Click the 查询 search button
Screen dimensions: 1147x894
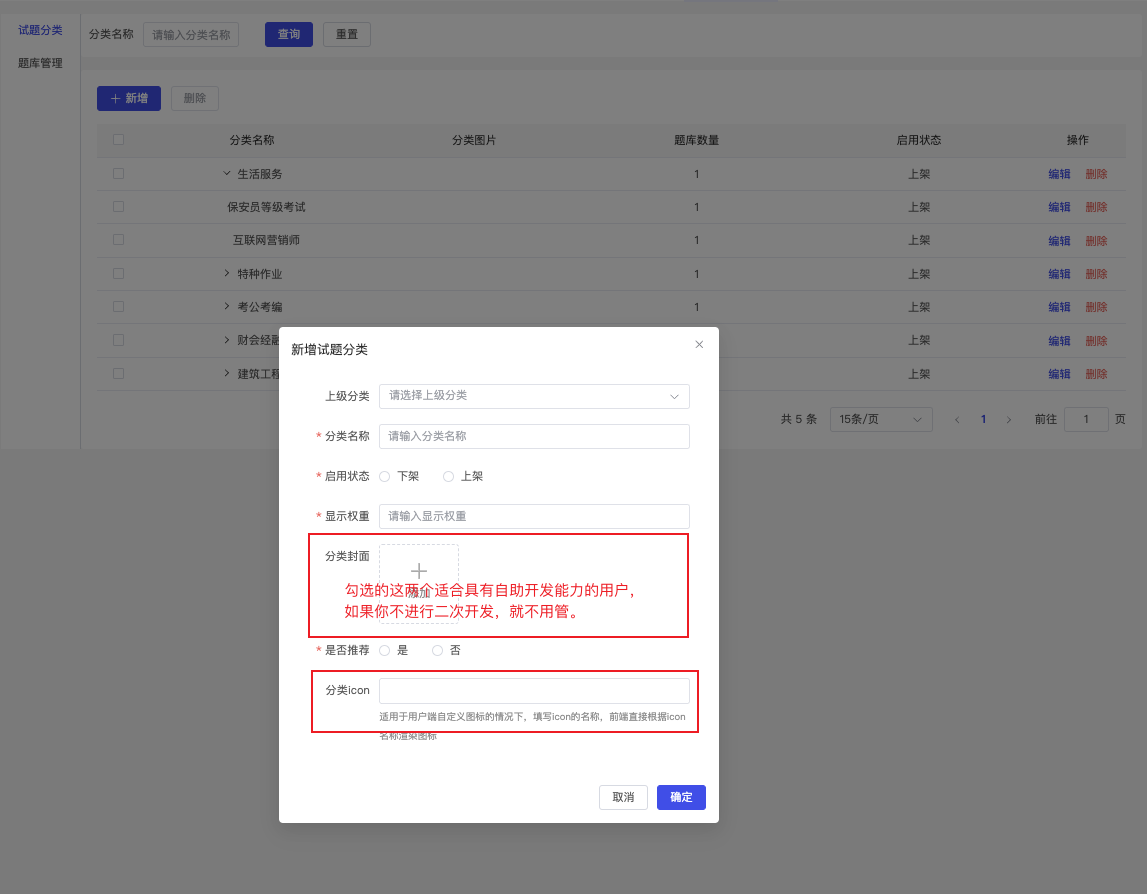288,33
